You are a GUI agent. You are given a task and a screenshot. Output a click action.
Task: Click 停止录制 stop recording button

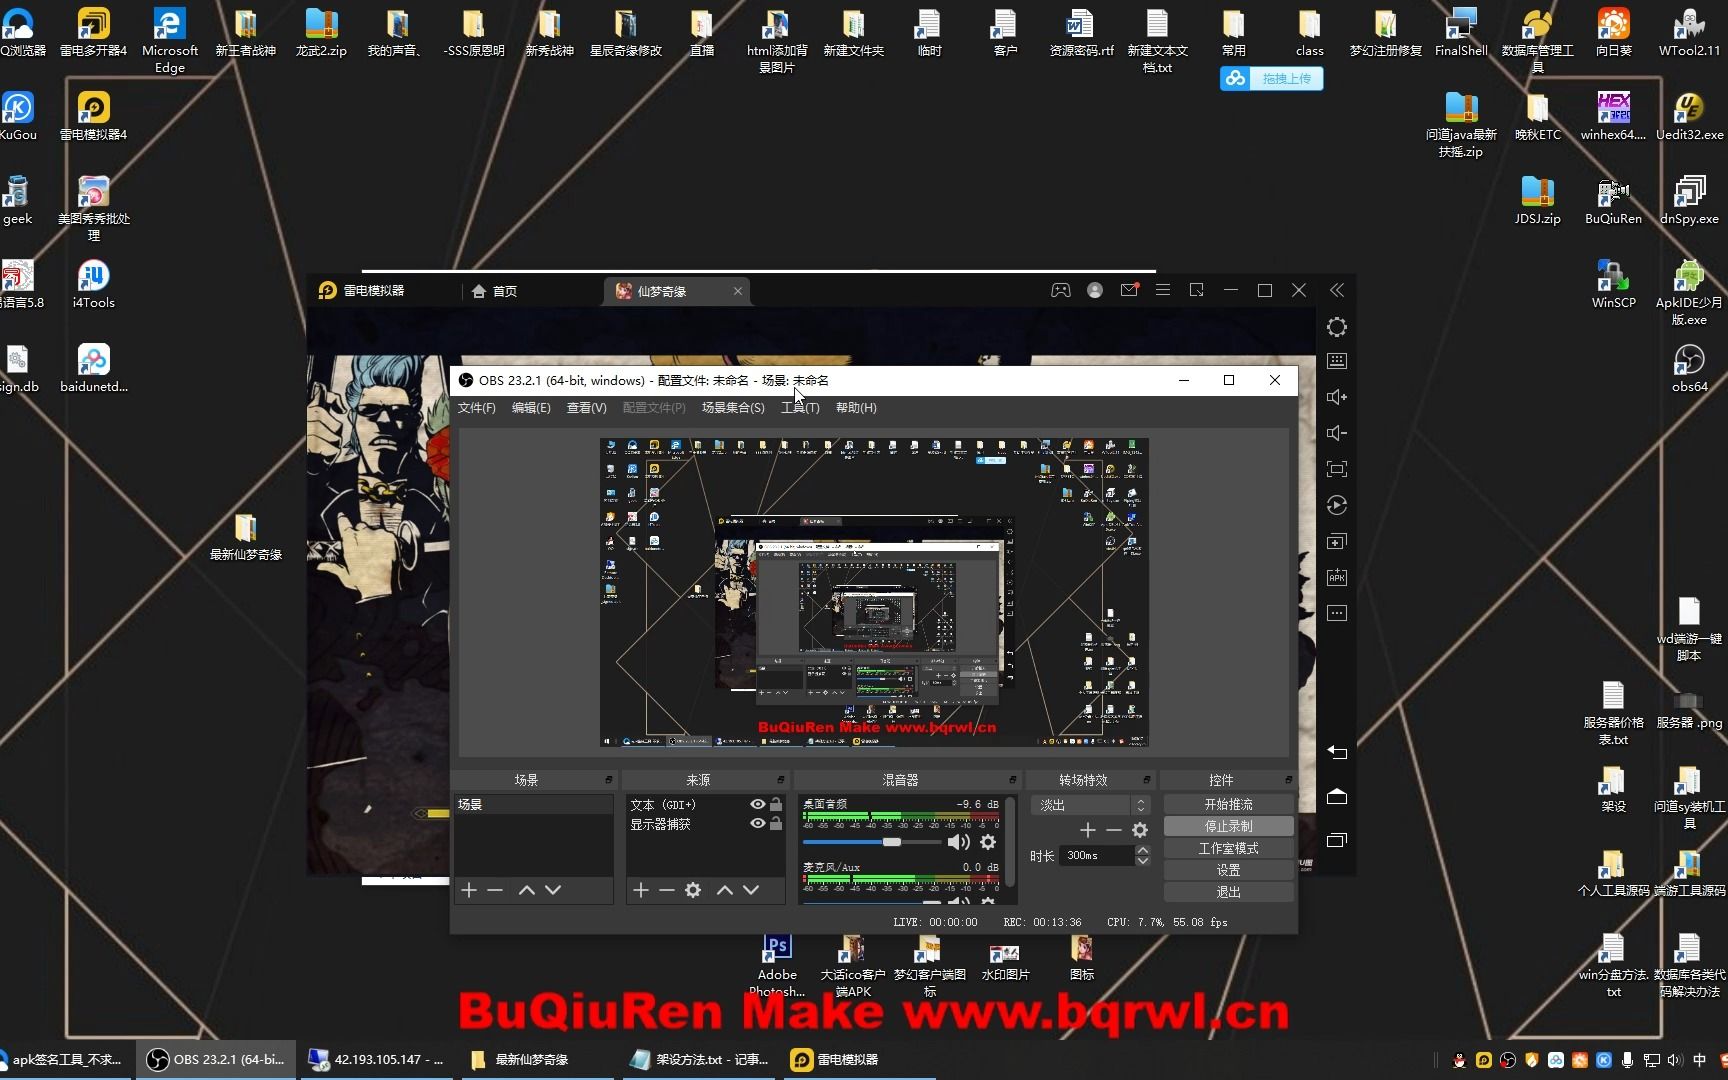(x=1228, y=827)
